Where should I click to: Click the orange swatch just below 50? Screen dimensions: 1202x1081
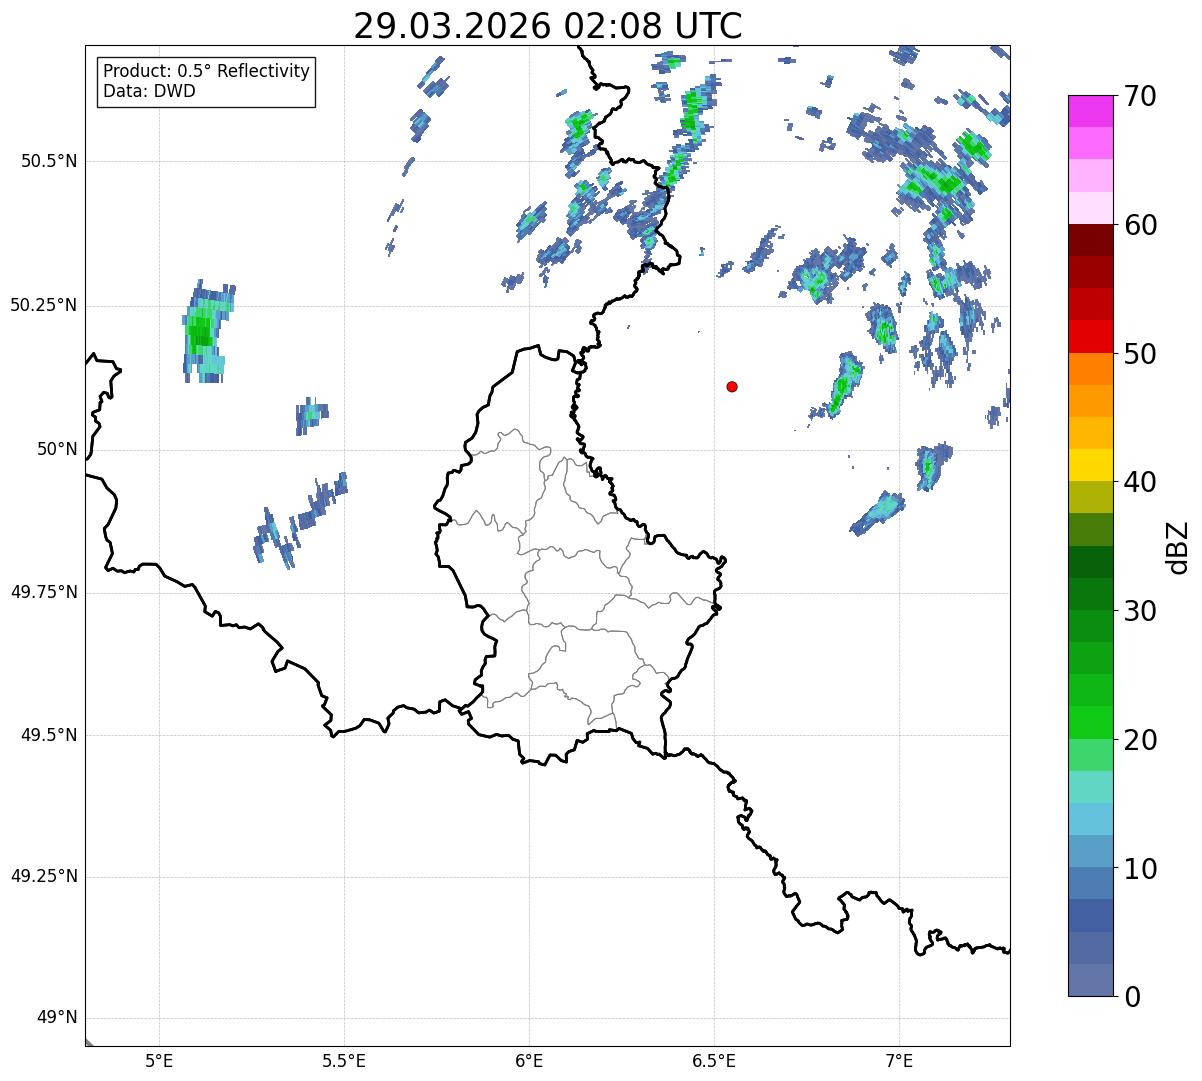1091,369
